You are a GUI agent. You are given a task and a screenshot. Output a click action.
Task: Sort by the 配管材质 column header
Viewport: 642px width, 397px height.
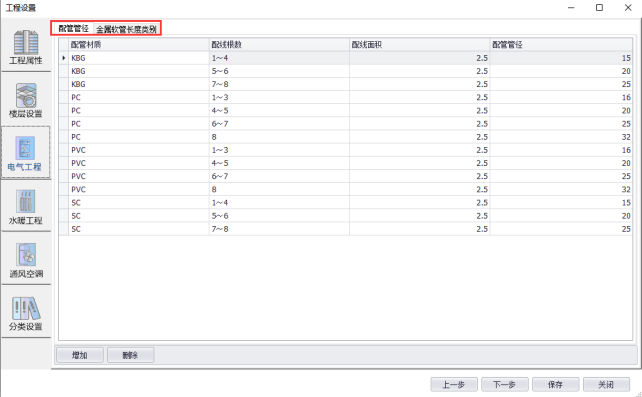coord(139,45)
